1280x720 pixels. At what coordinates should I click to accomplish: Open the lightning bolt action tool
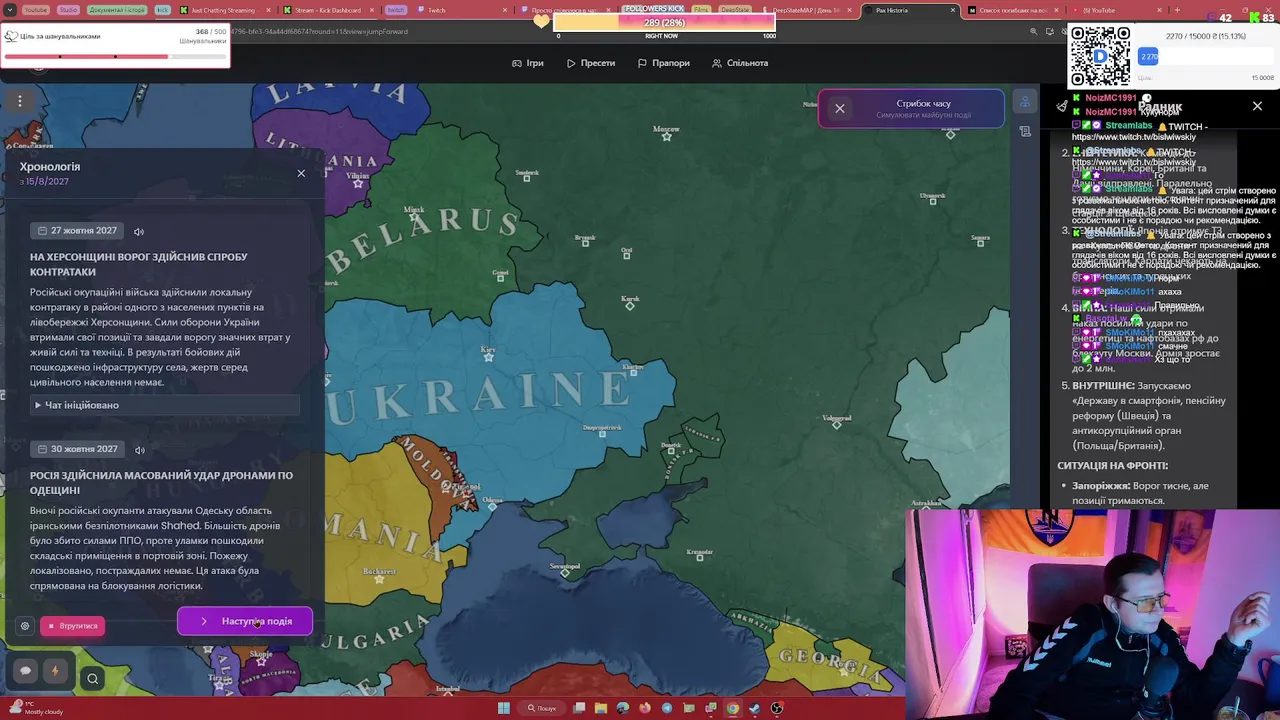click(55, 671)
